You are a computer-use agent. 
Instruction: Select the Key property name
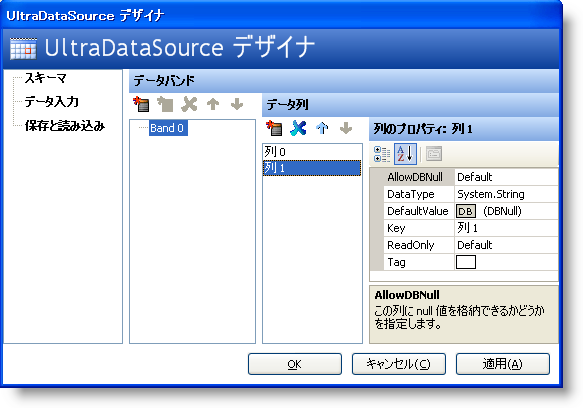(396, 228)
